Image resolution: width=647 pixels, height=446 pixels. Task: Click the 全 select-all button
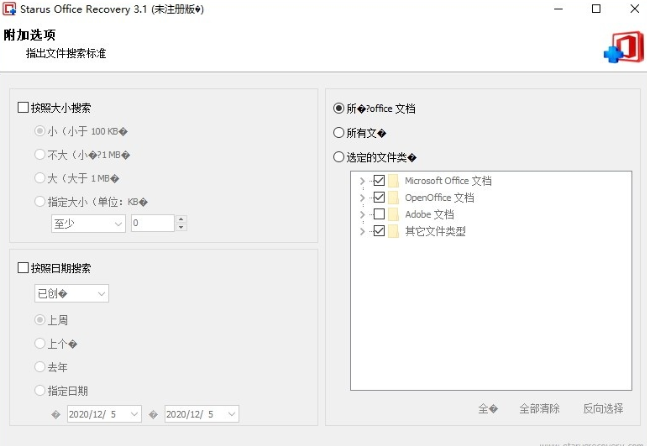488,408
